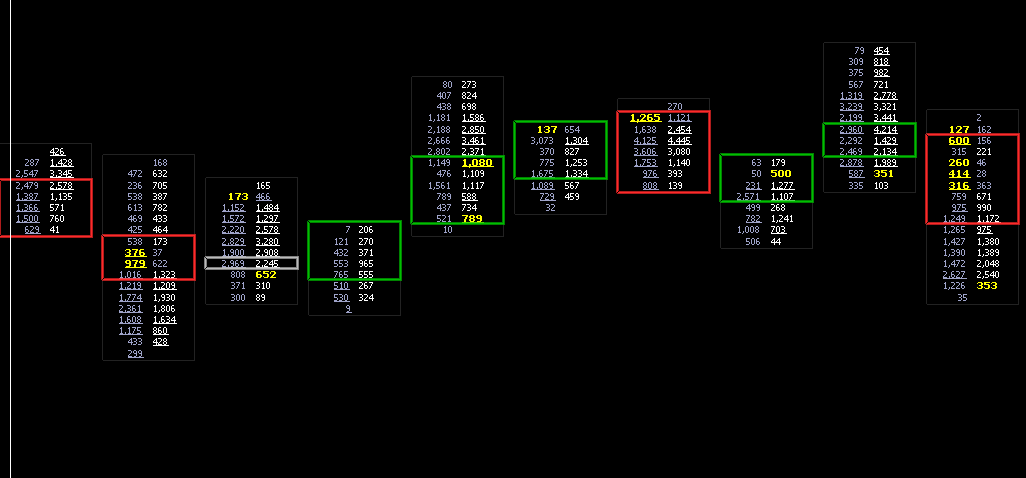Select the 1,675 bid value
The image size is (1026, 478).
click(542, 173)
